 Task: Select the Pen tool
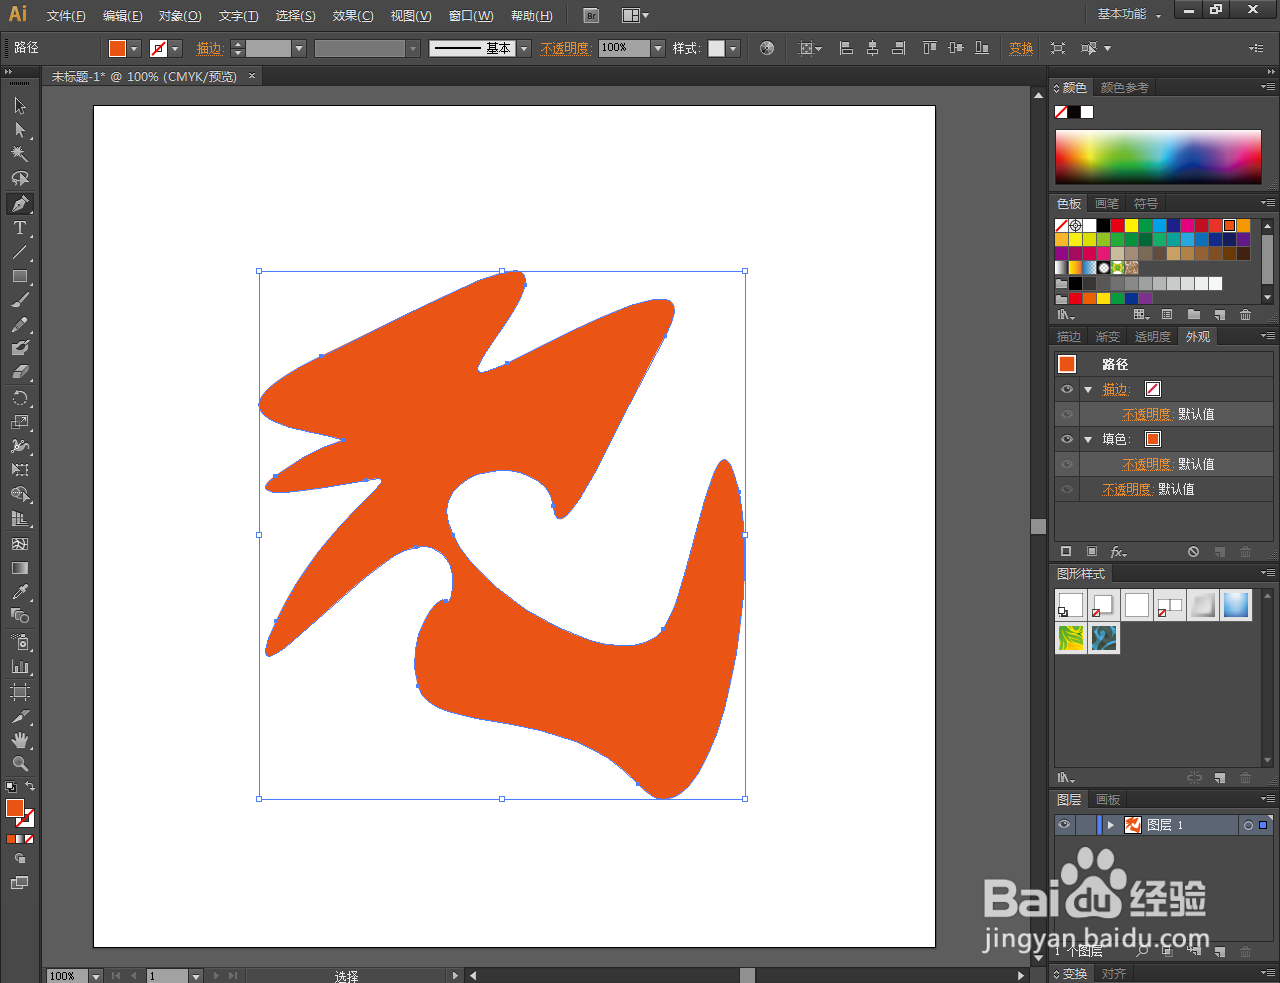pyautogui.click(x=19, y=203)
